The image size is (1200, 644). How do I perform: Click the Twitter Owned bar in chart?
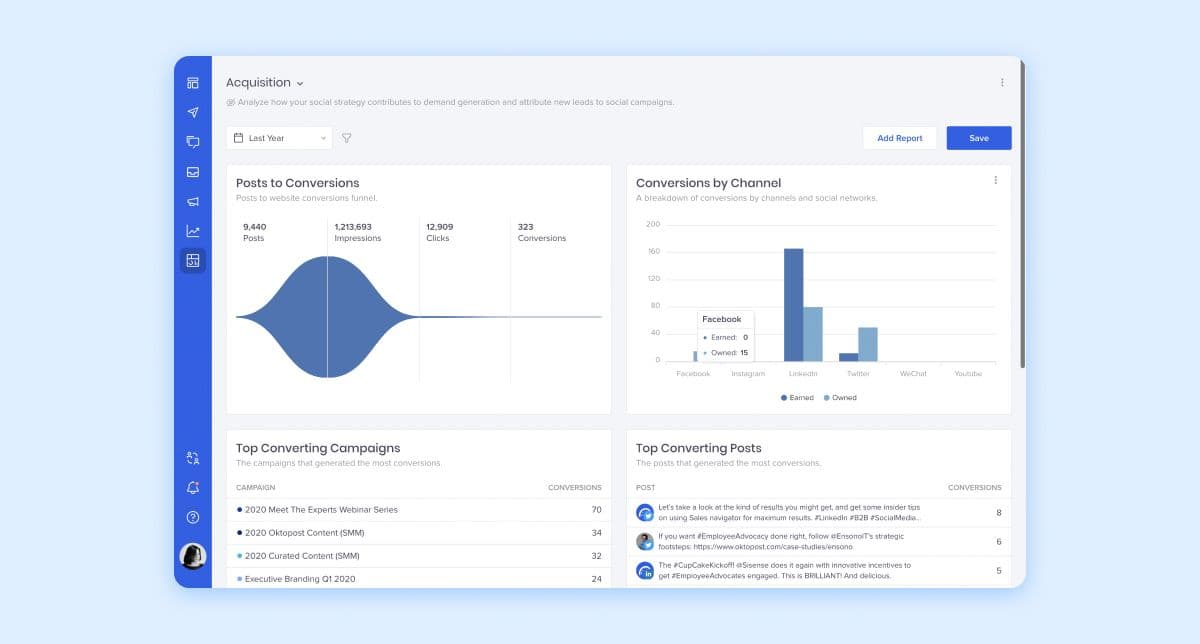click(868, 344)
